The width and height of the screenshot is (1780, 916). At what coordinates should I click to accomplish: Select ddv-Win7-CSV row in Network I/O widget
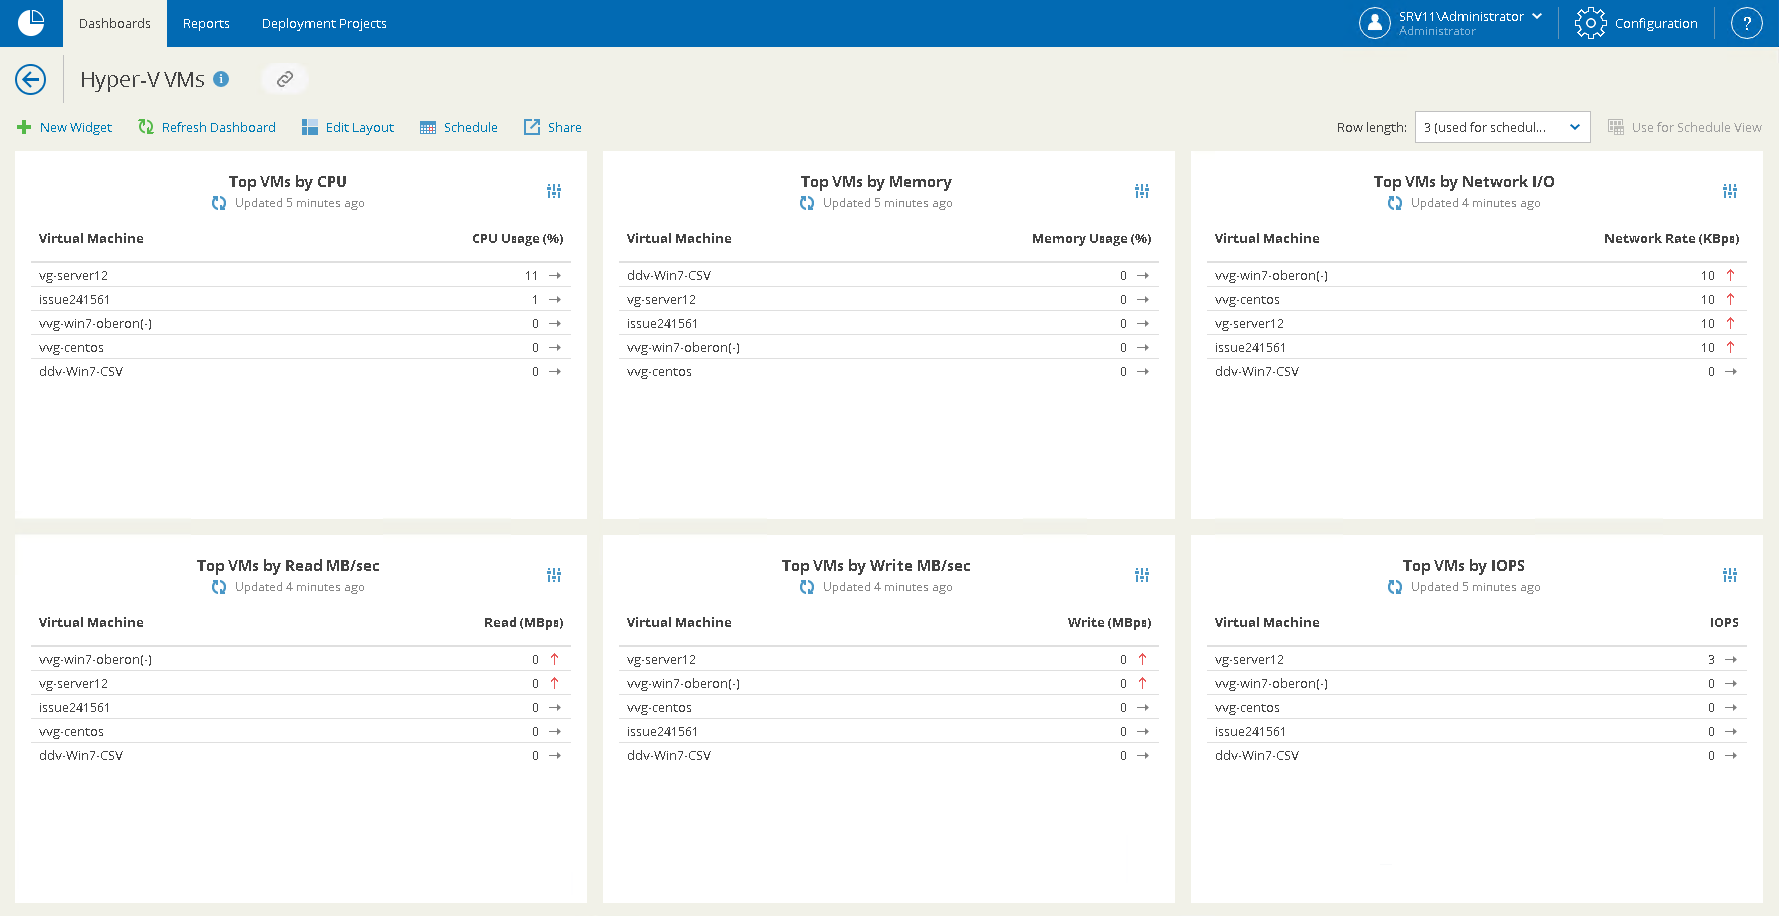coord(1477,371)
